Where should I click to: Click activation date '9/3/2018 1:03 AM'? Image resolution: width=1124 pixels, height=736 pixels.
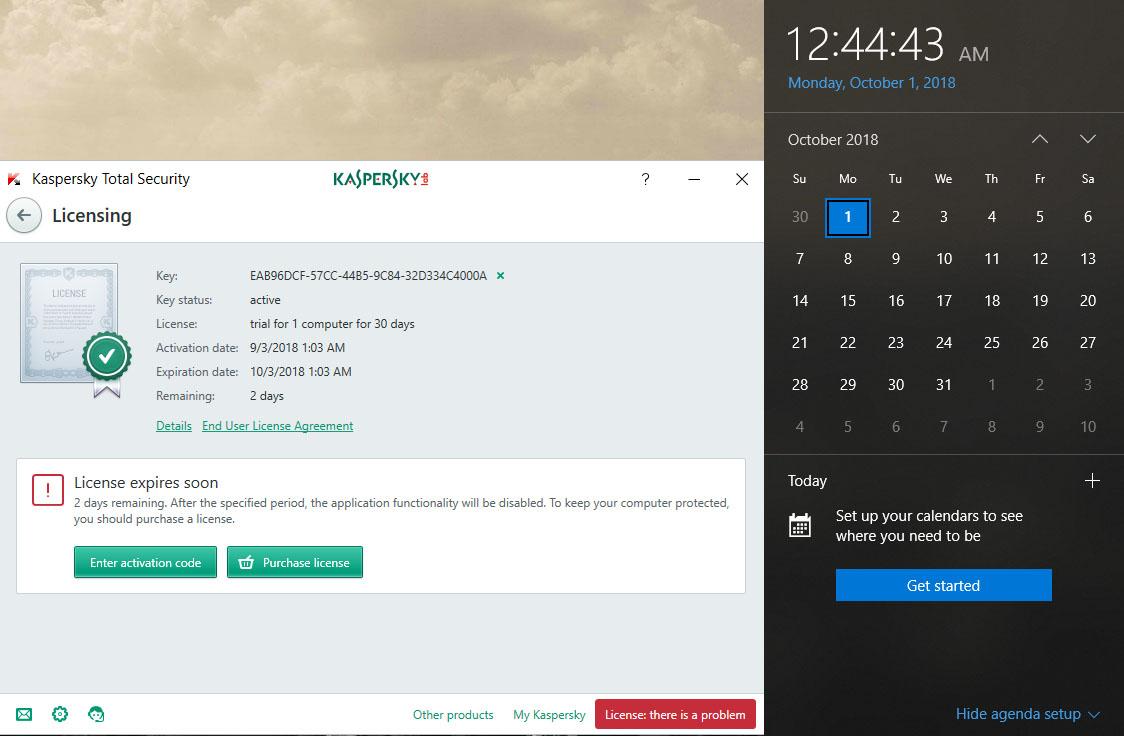point(297,348)
